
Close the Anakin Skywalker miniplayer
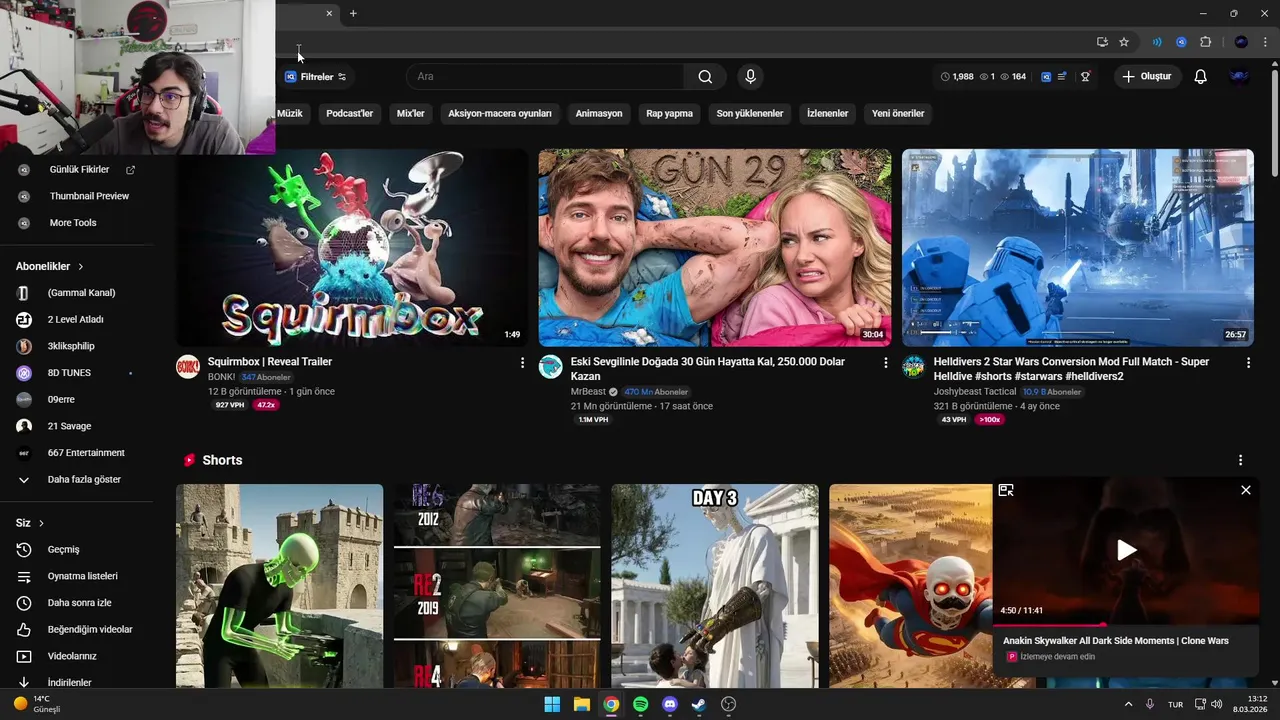(1246, 490)
